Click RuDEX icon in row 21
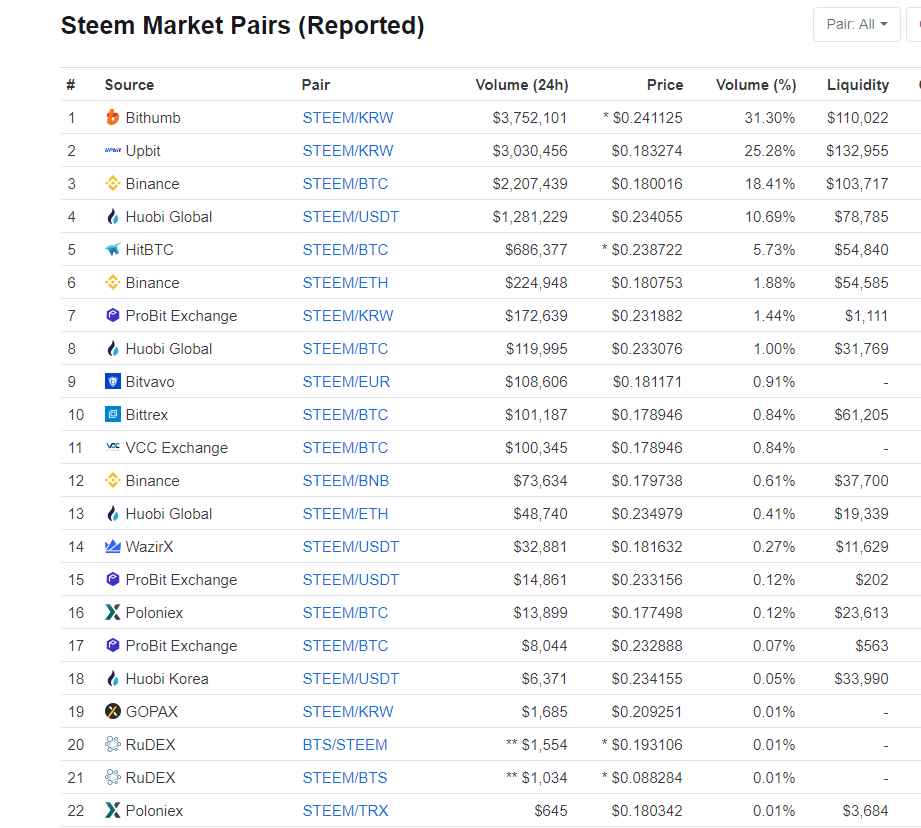Screen dimensions: 921x828 (112, 777)
